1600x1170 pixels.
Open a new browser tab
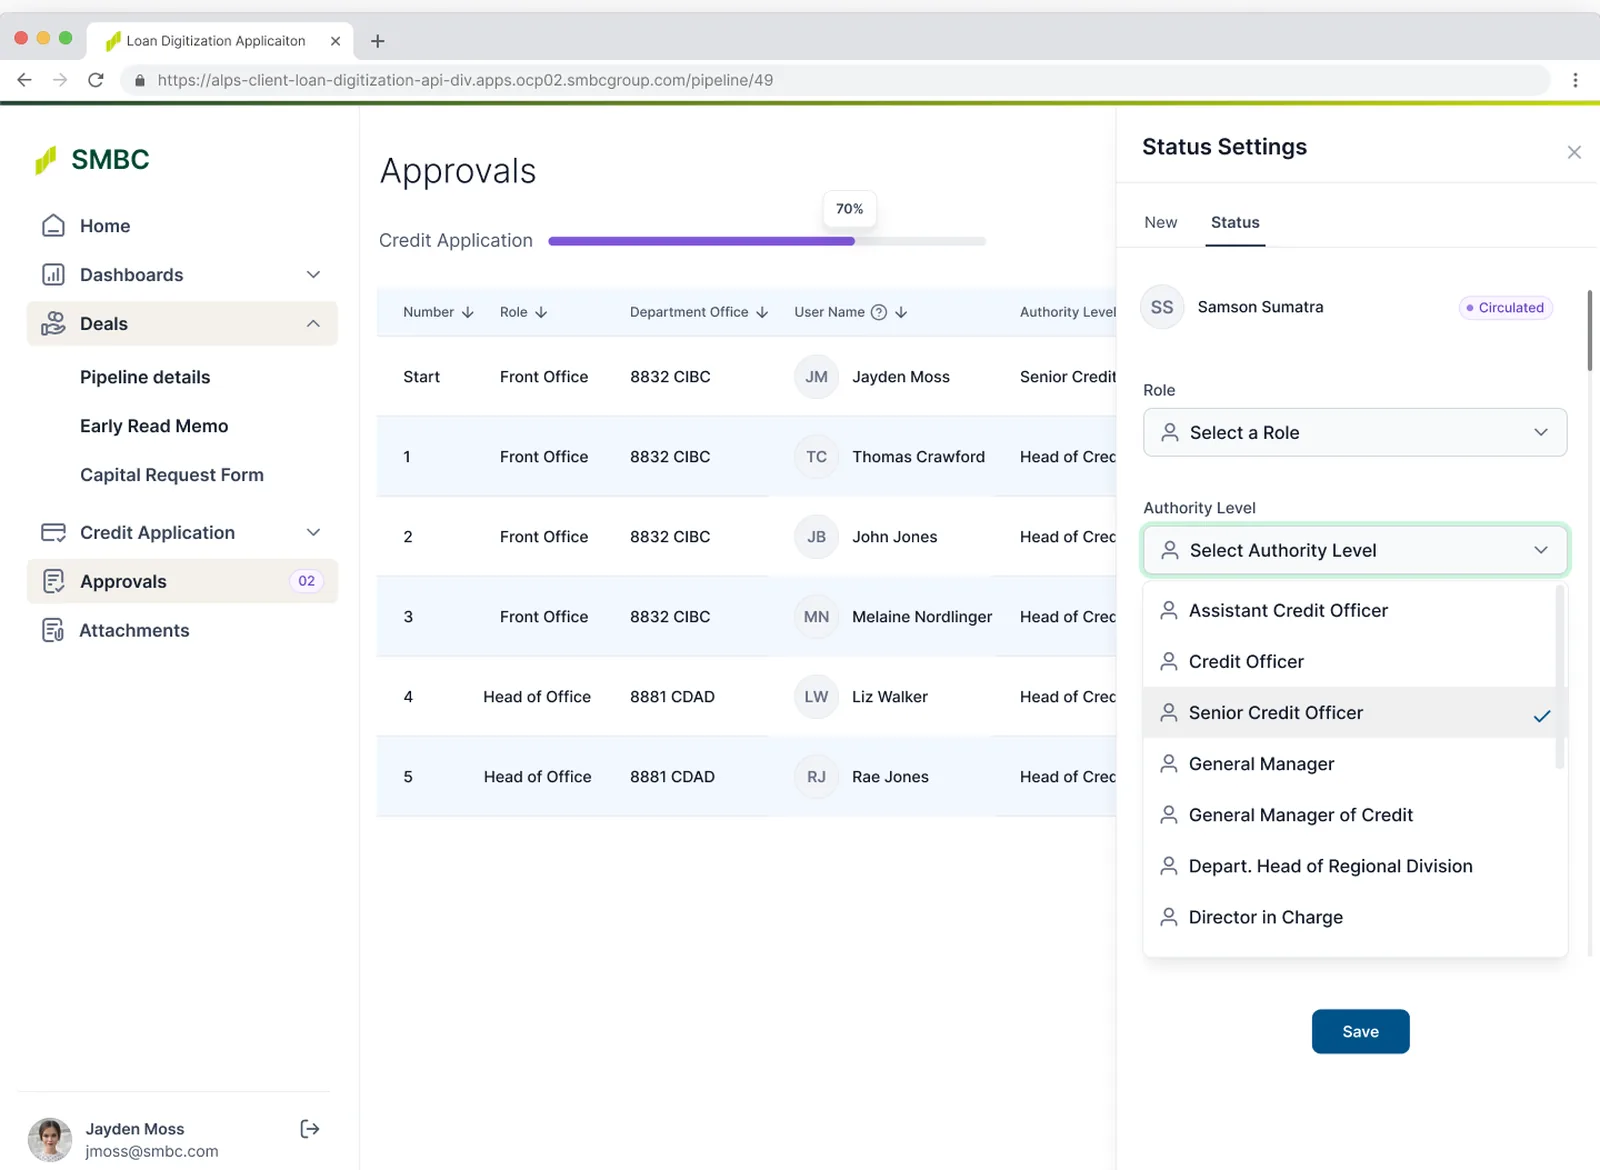[x=377, y=41]
